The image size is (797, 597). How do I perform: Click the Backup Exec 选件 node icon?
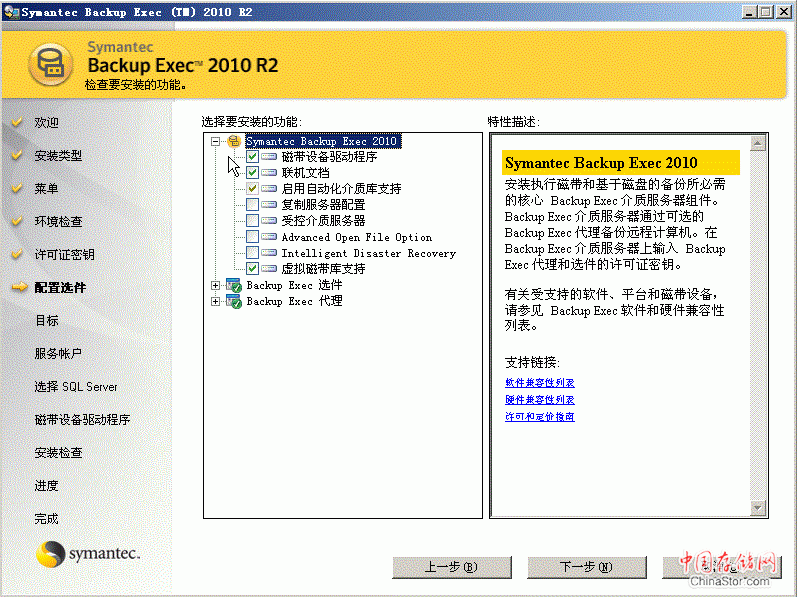pos(234,286)
